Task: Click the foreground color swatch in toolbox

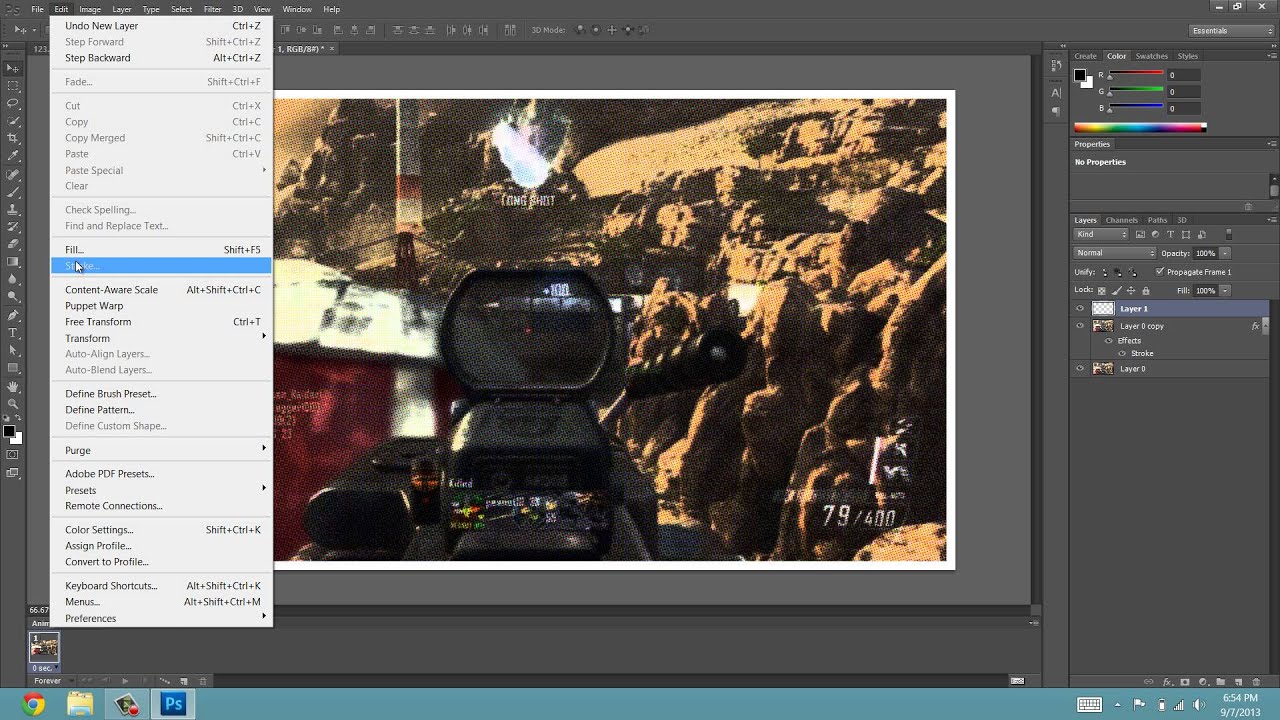Action: coord(9,431)
